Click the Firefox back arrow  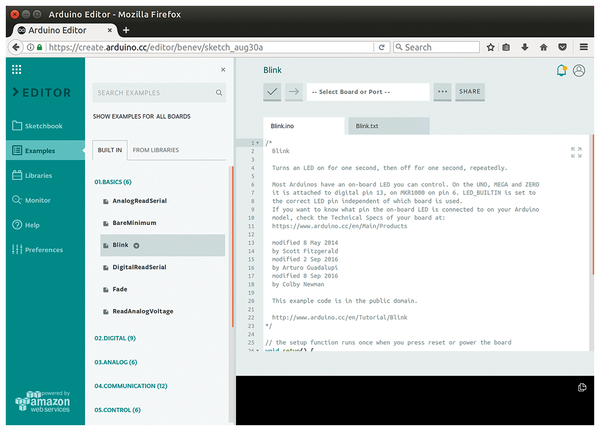tap(16, 47)
